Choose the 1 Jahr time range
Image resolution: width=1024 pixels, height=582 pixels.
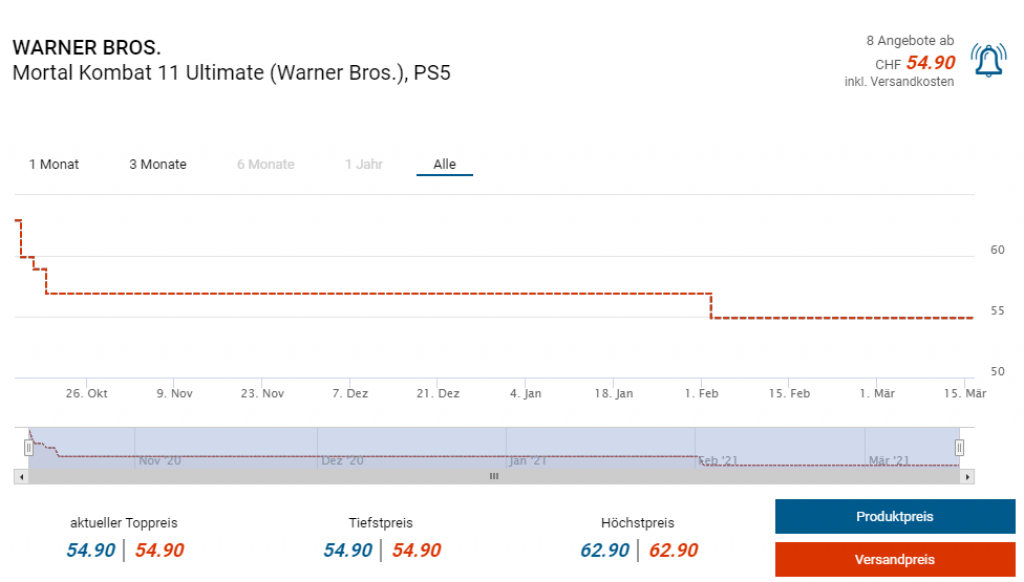[x=364, y=164]
